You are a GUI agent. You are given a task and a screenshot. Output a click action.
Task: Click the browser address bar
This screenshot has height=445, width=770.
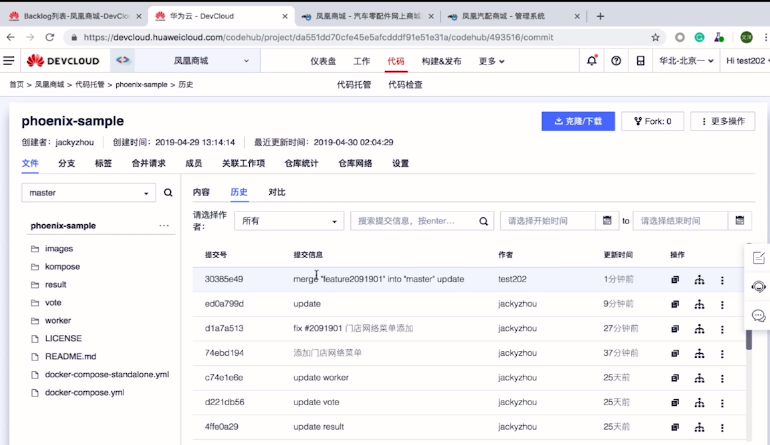coord(363,37)
